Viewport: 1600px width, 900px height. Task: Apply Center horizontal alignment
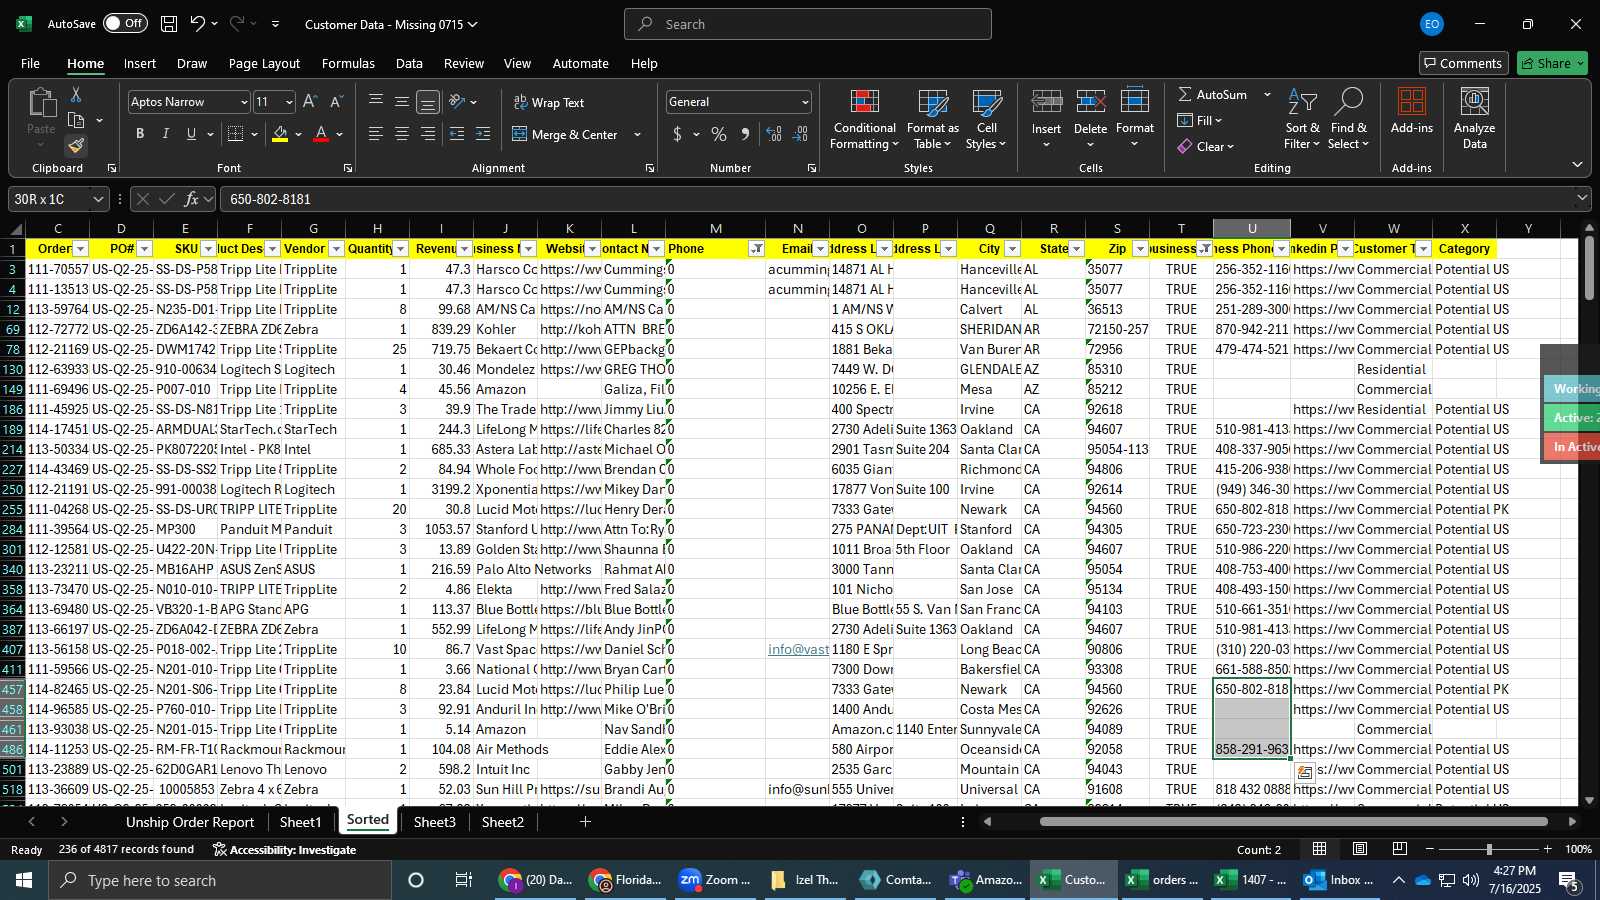(402, 134)
